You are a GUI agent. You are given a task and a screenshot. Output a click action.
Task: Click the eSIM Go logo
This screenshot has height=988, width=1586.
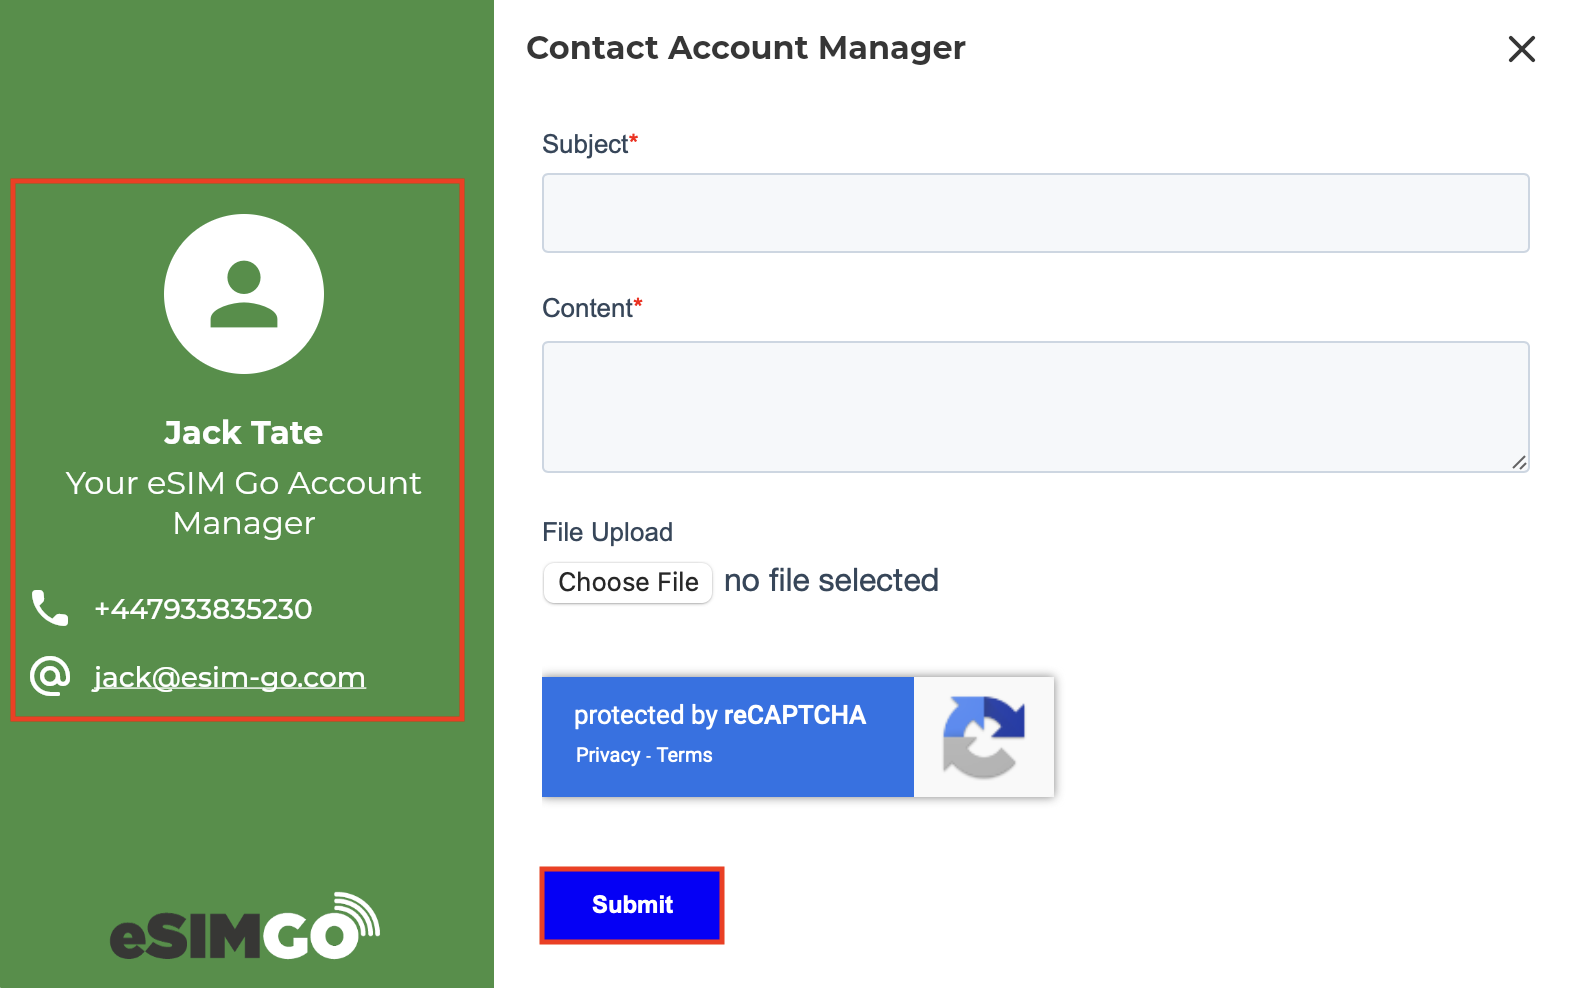pyautogui.click(x=245, y=926)
